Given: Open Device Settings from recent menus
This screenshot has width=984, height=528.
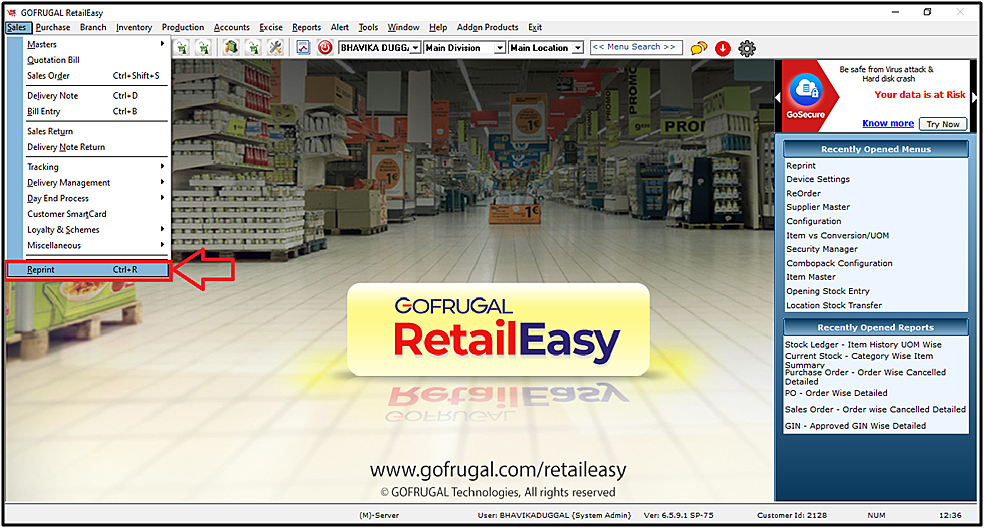Looking at the screenshot, I should (x=818, y=179).
